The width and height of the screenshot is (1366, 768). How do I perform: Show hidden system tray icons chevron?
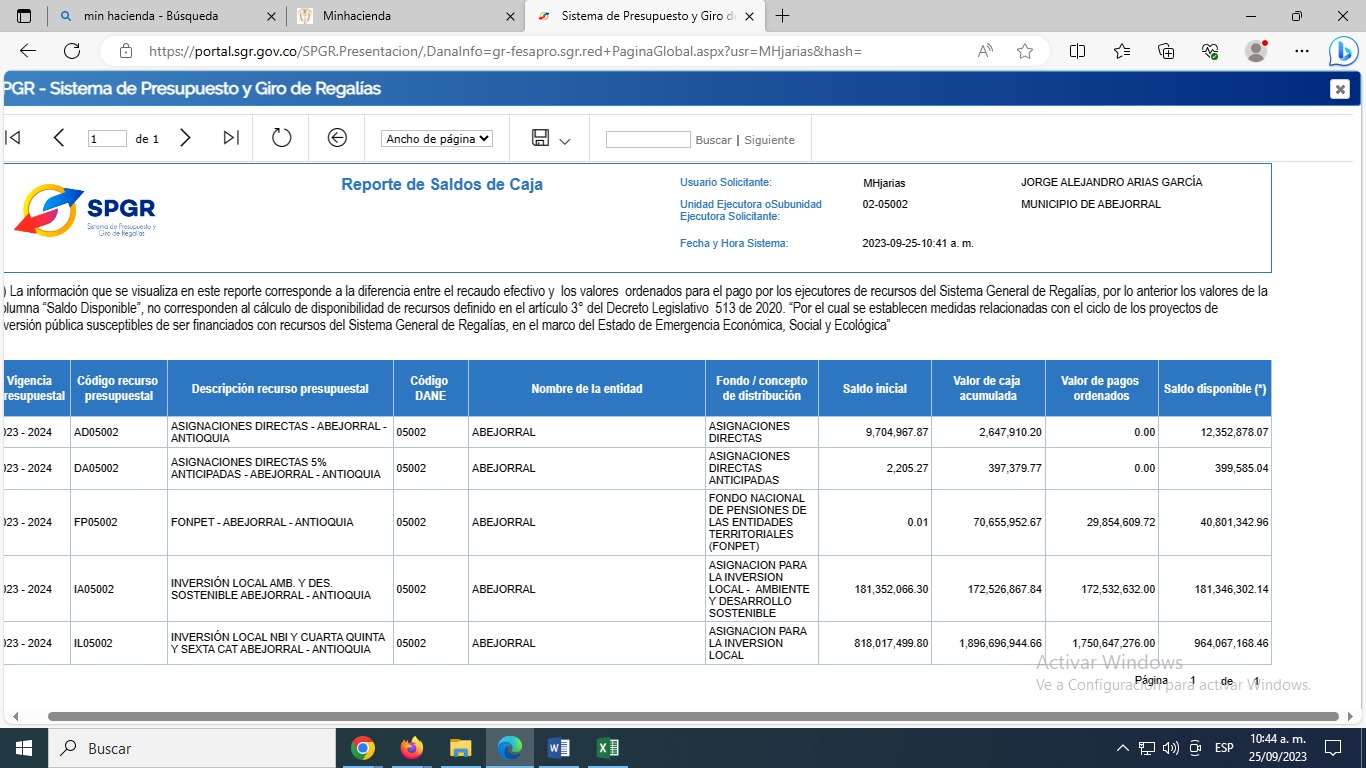pos(1122,748)
